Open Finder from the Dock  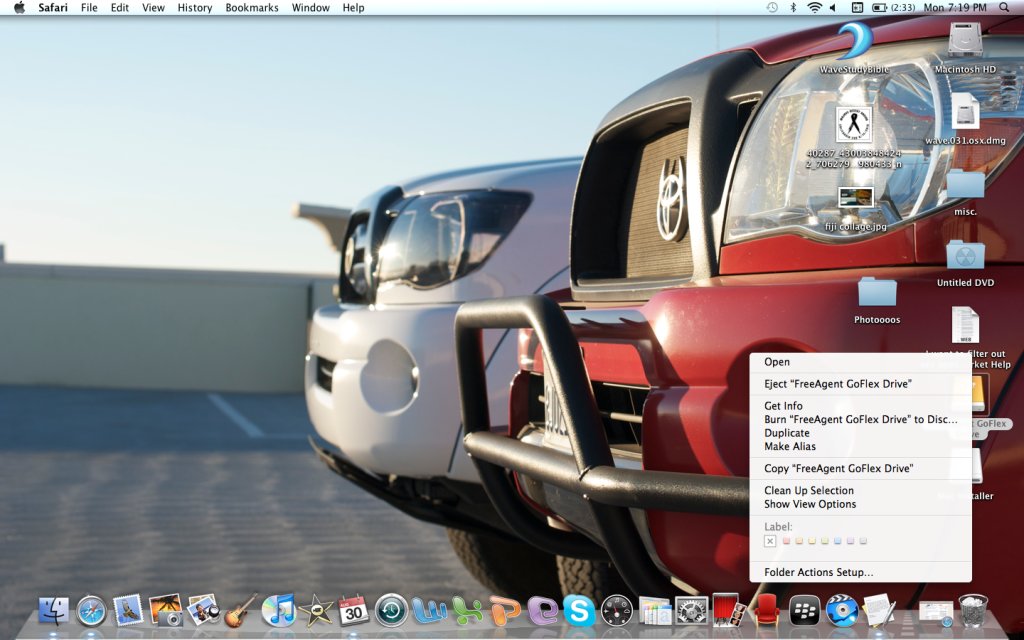pos(54,611)
